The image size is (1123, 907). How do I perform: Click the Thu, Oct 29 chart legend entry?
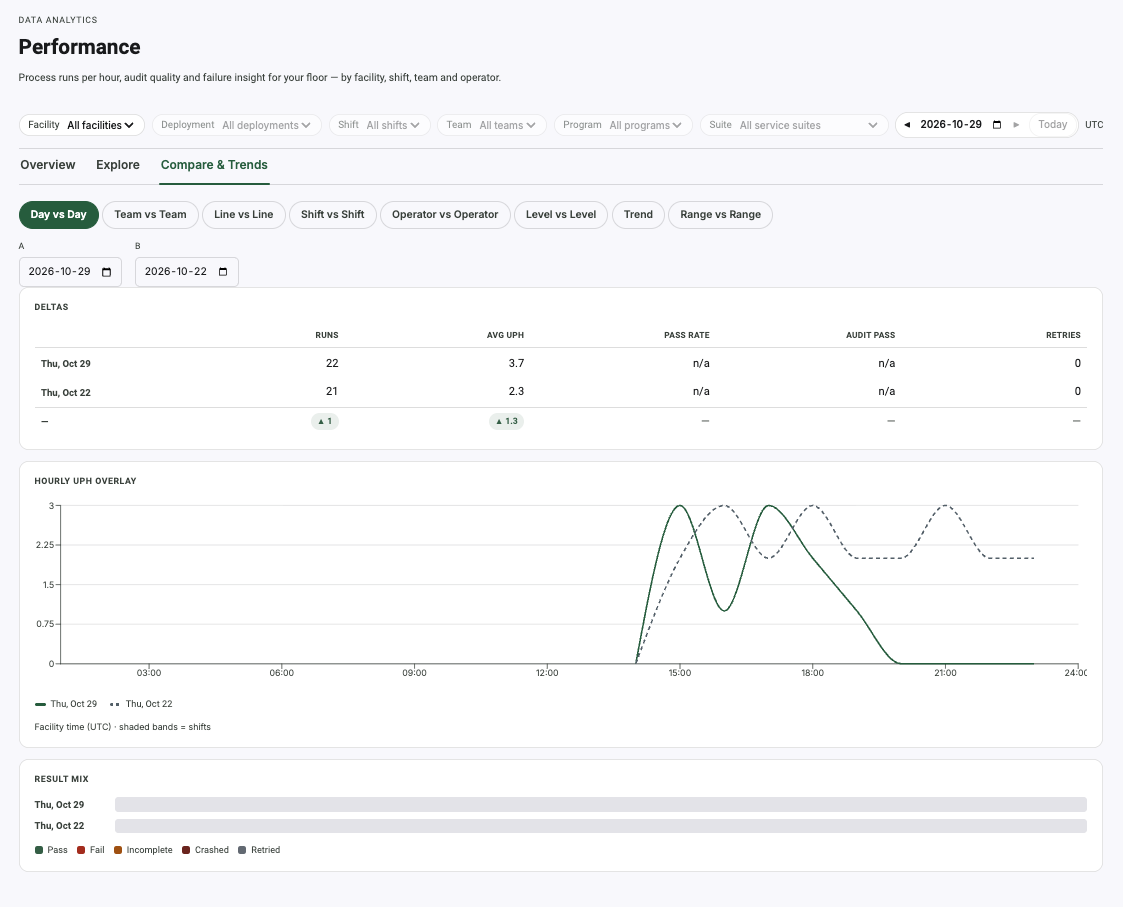(x=66, y=704)
